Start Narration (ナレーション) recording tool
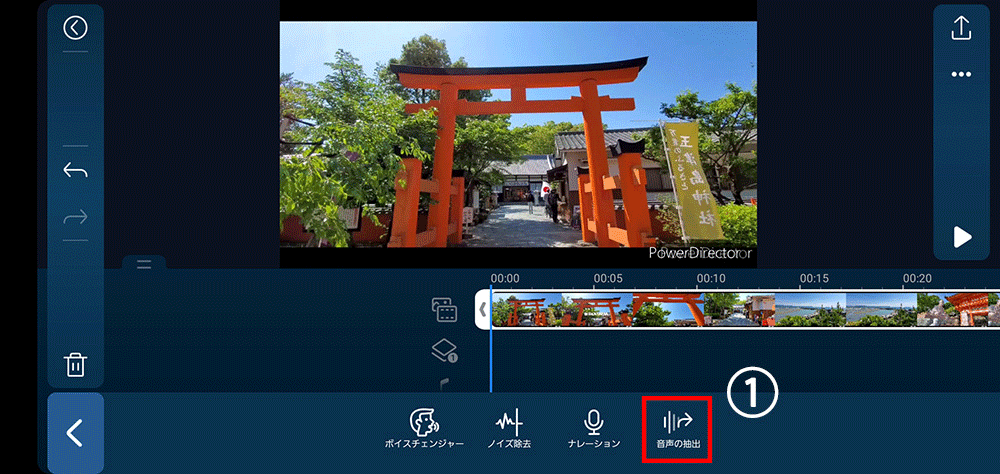Viewport: 1000px width, 474px height. [594, 429]
